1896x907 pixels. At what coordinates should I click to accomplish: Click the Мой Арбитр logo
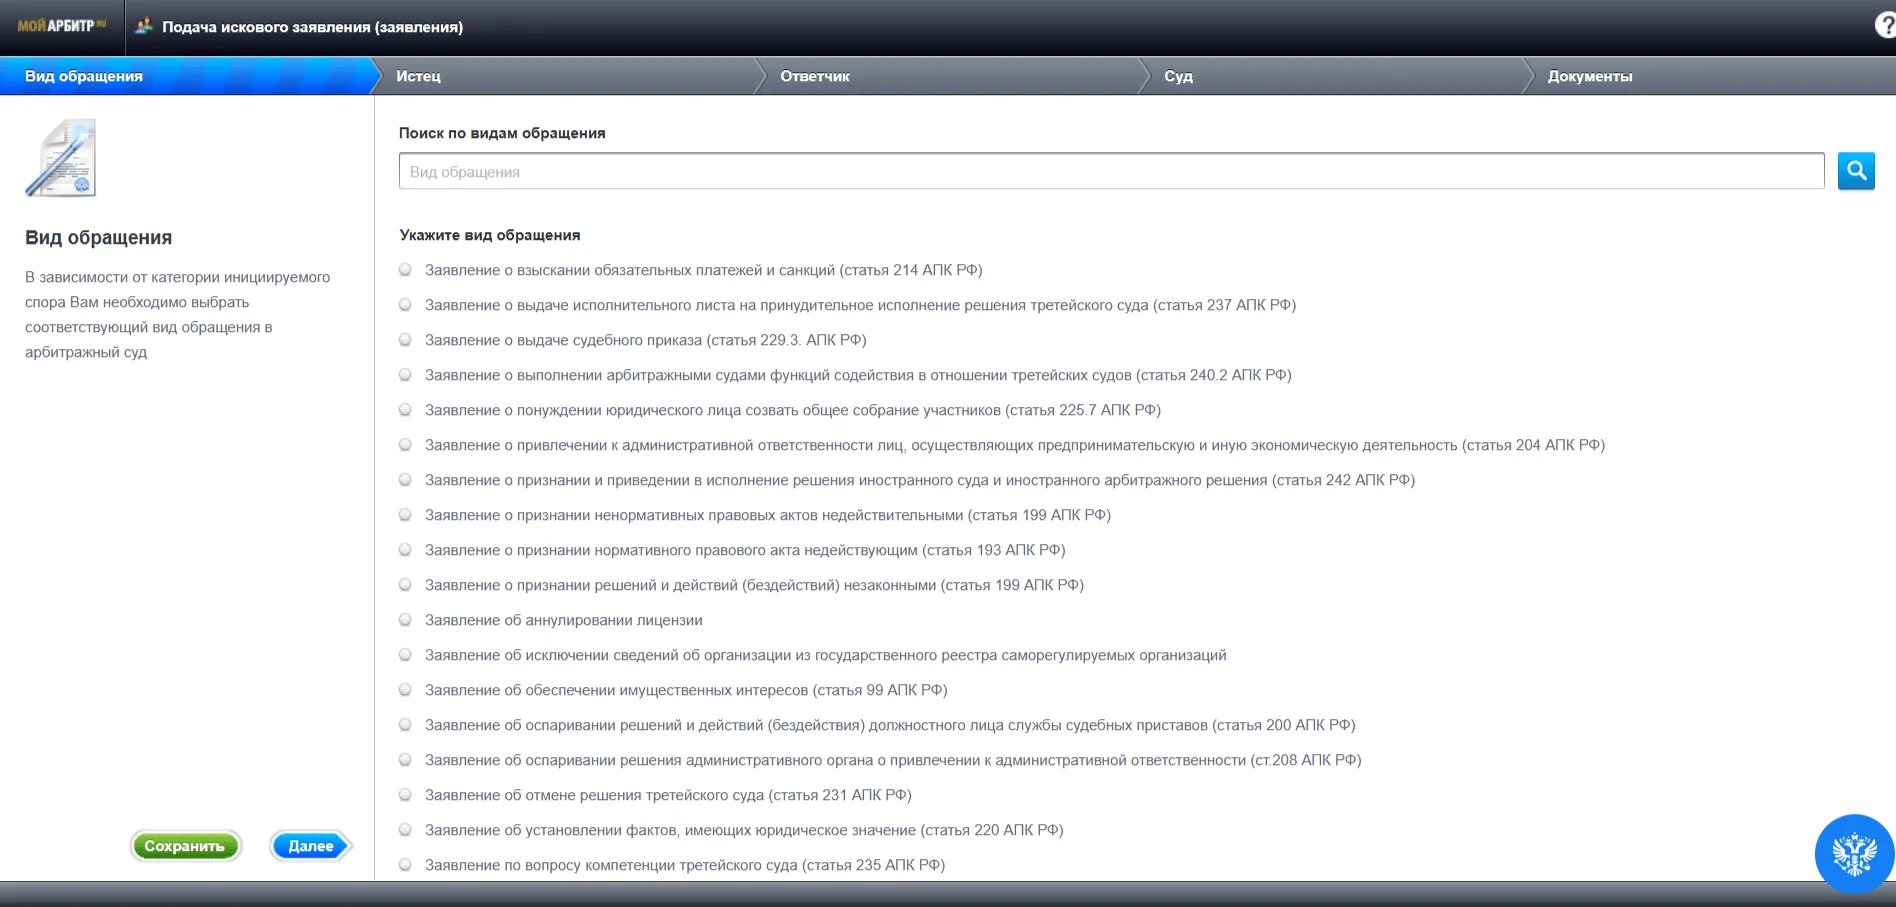(x=61, y=26)
